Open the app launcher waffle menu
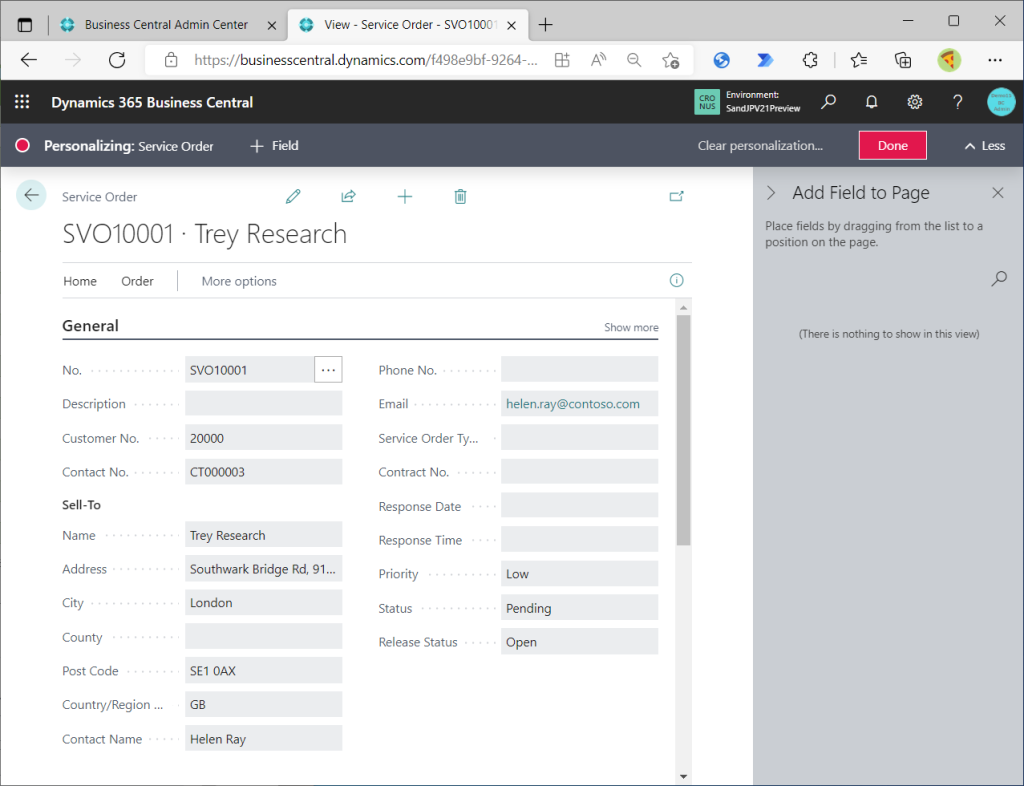The height and width of the screenshot is (786, 1024). [22, 102]
